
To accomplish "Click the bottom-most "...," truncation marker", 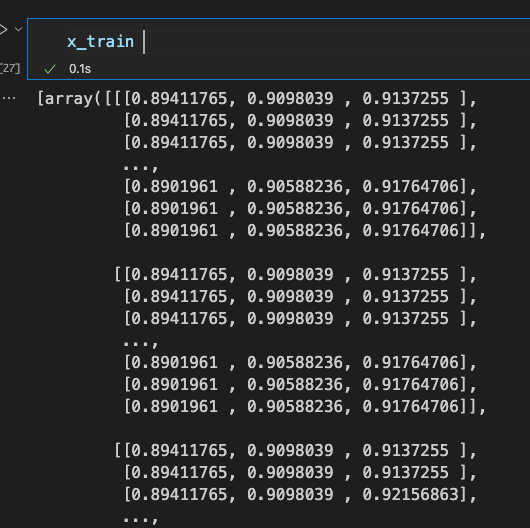I will 141,519.
